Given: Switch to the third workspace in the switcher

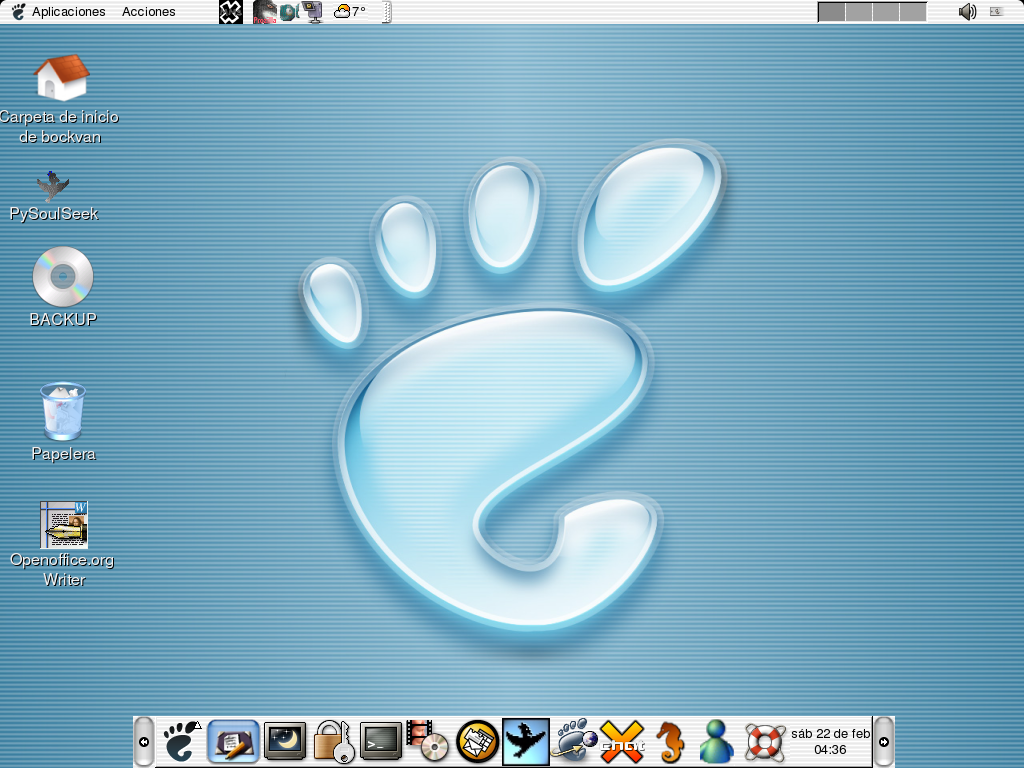Looking at the screenshot, I should click(x=886, y=12).
